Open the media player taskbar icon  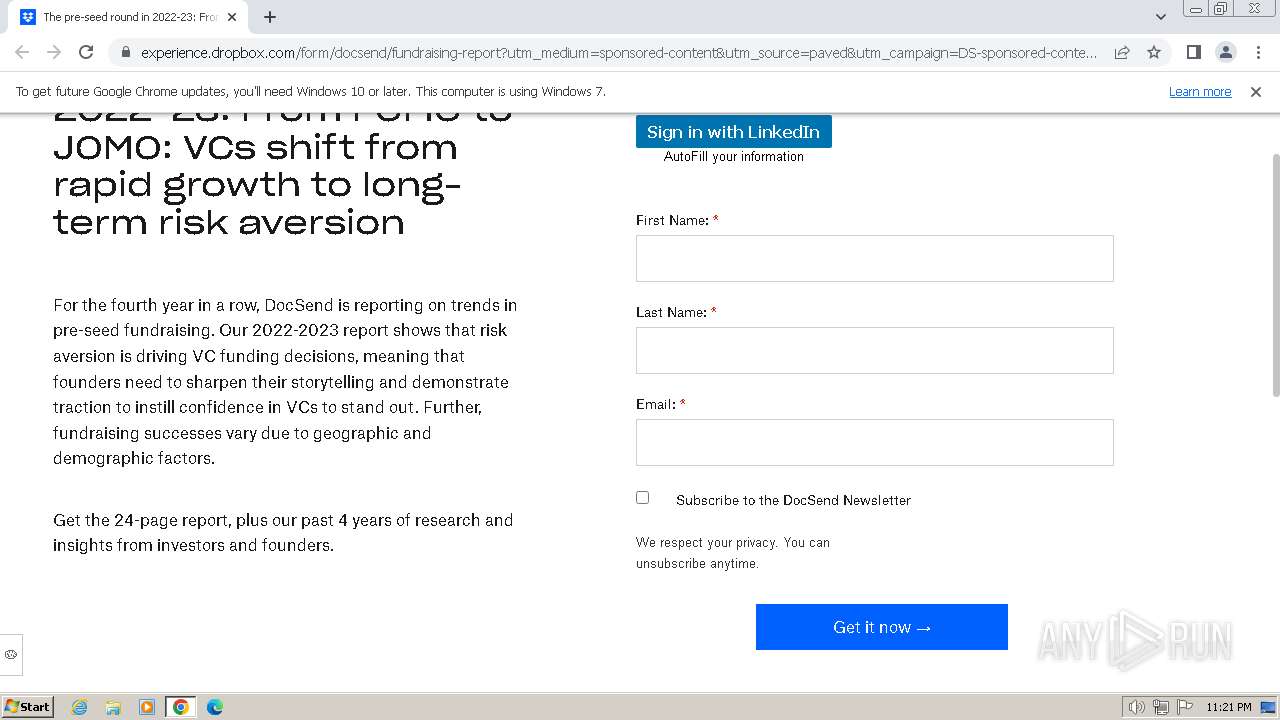(147, 707)
